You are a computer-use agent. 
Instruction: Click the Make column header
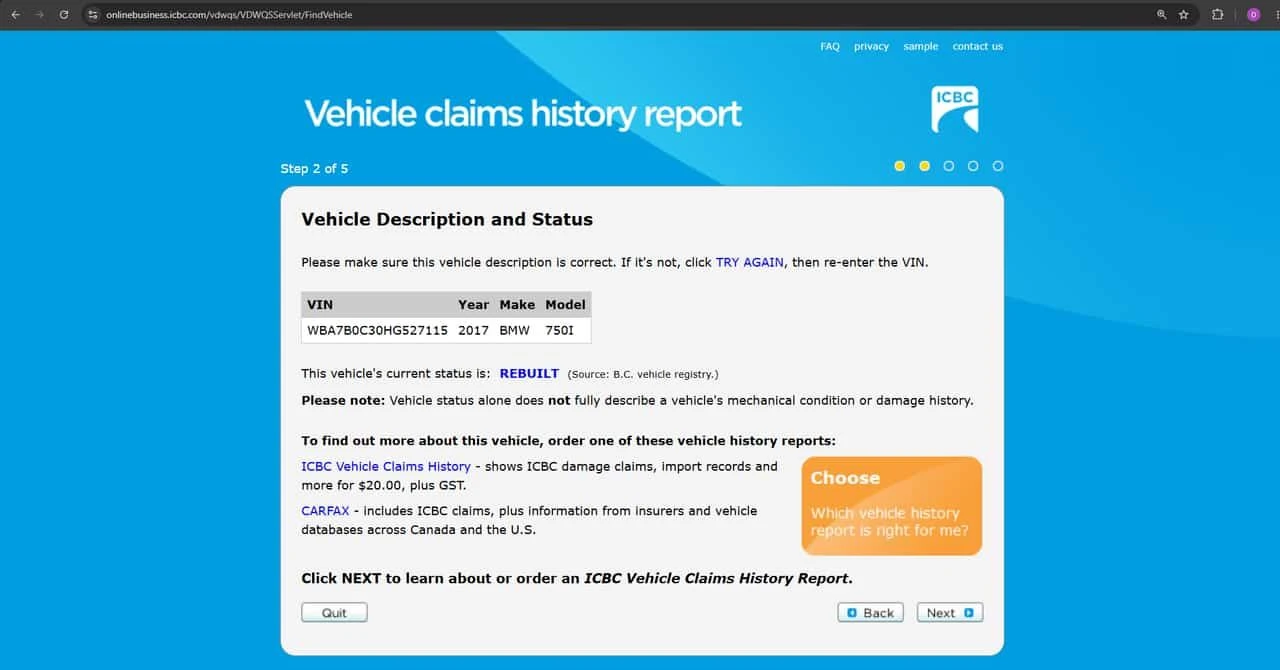tap(517, 304)
